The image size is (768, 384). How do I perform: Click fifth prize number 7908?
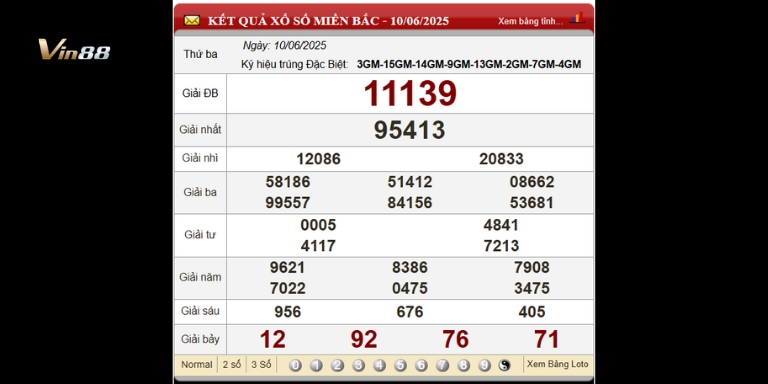[532, 268]
